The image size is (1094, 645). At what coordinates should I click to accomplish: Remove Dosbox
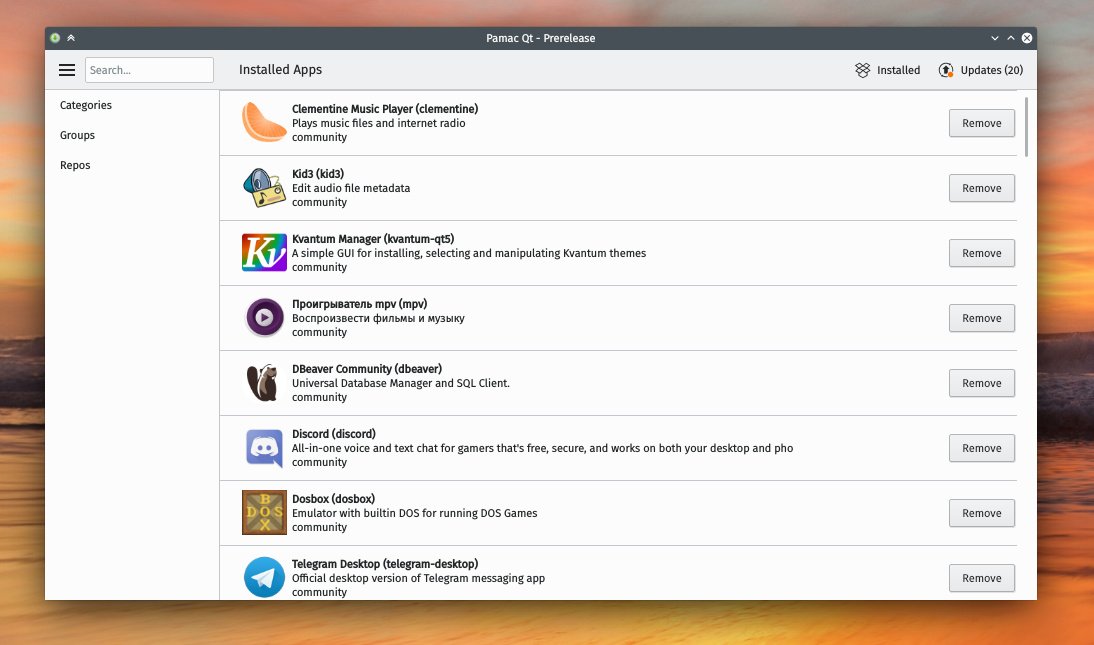click(x=982, y=512)
